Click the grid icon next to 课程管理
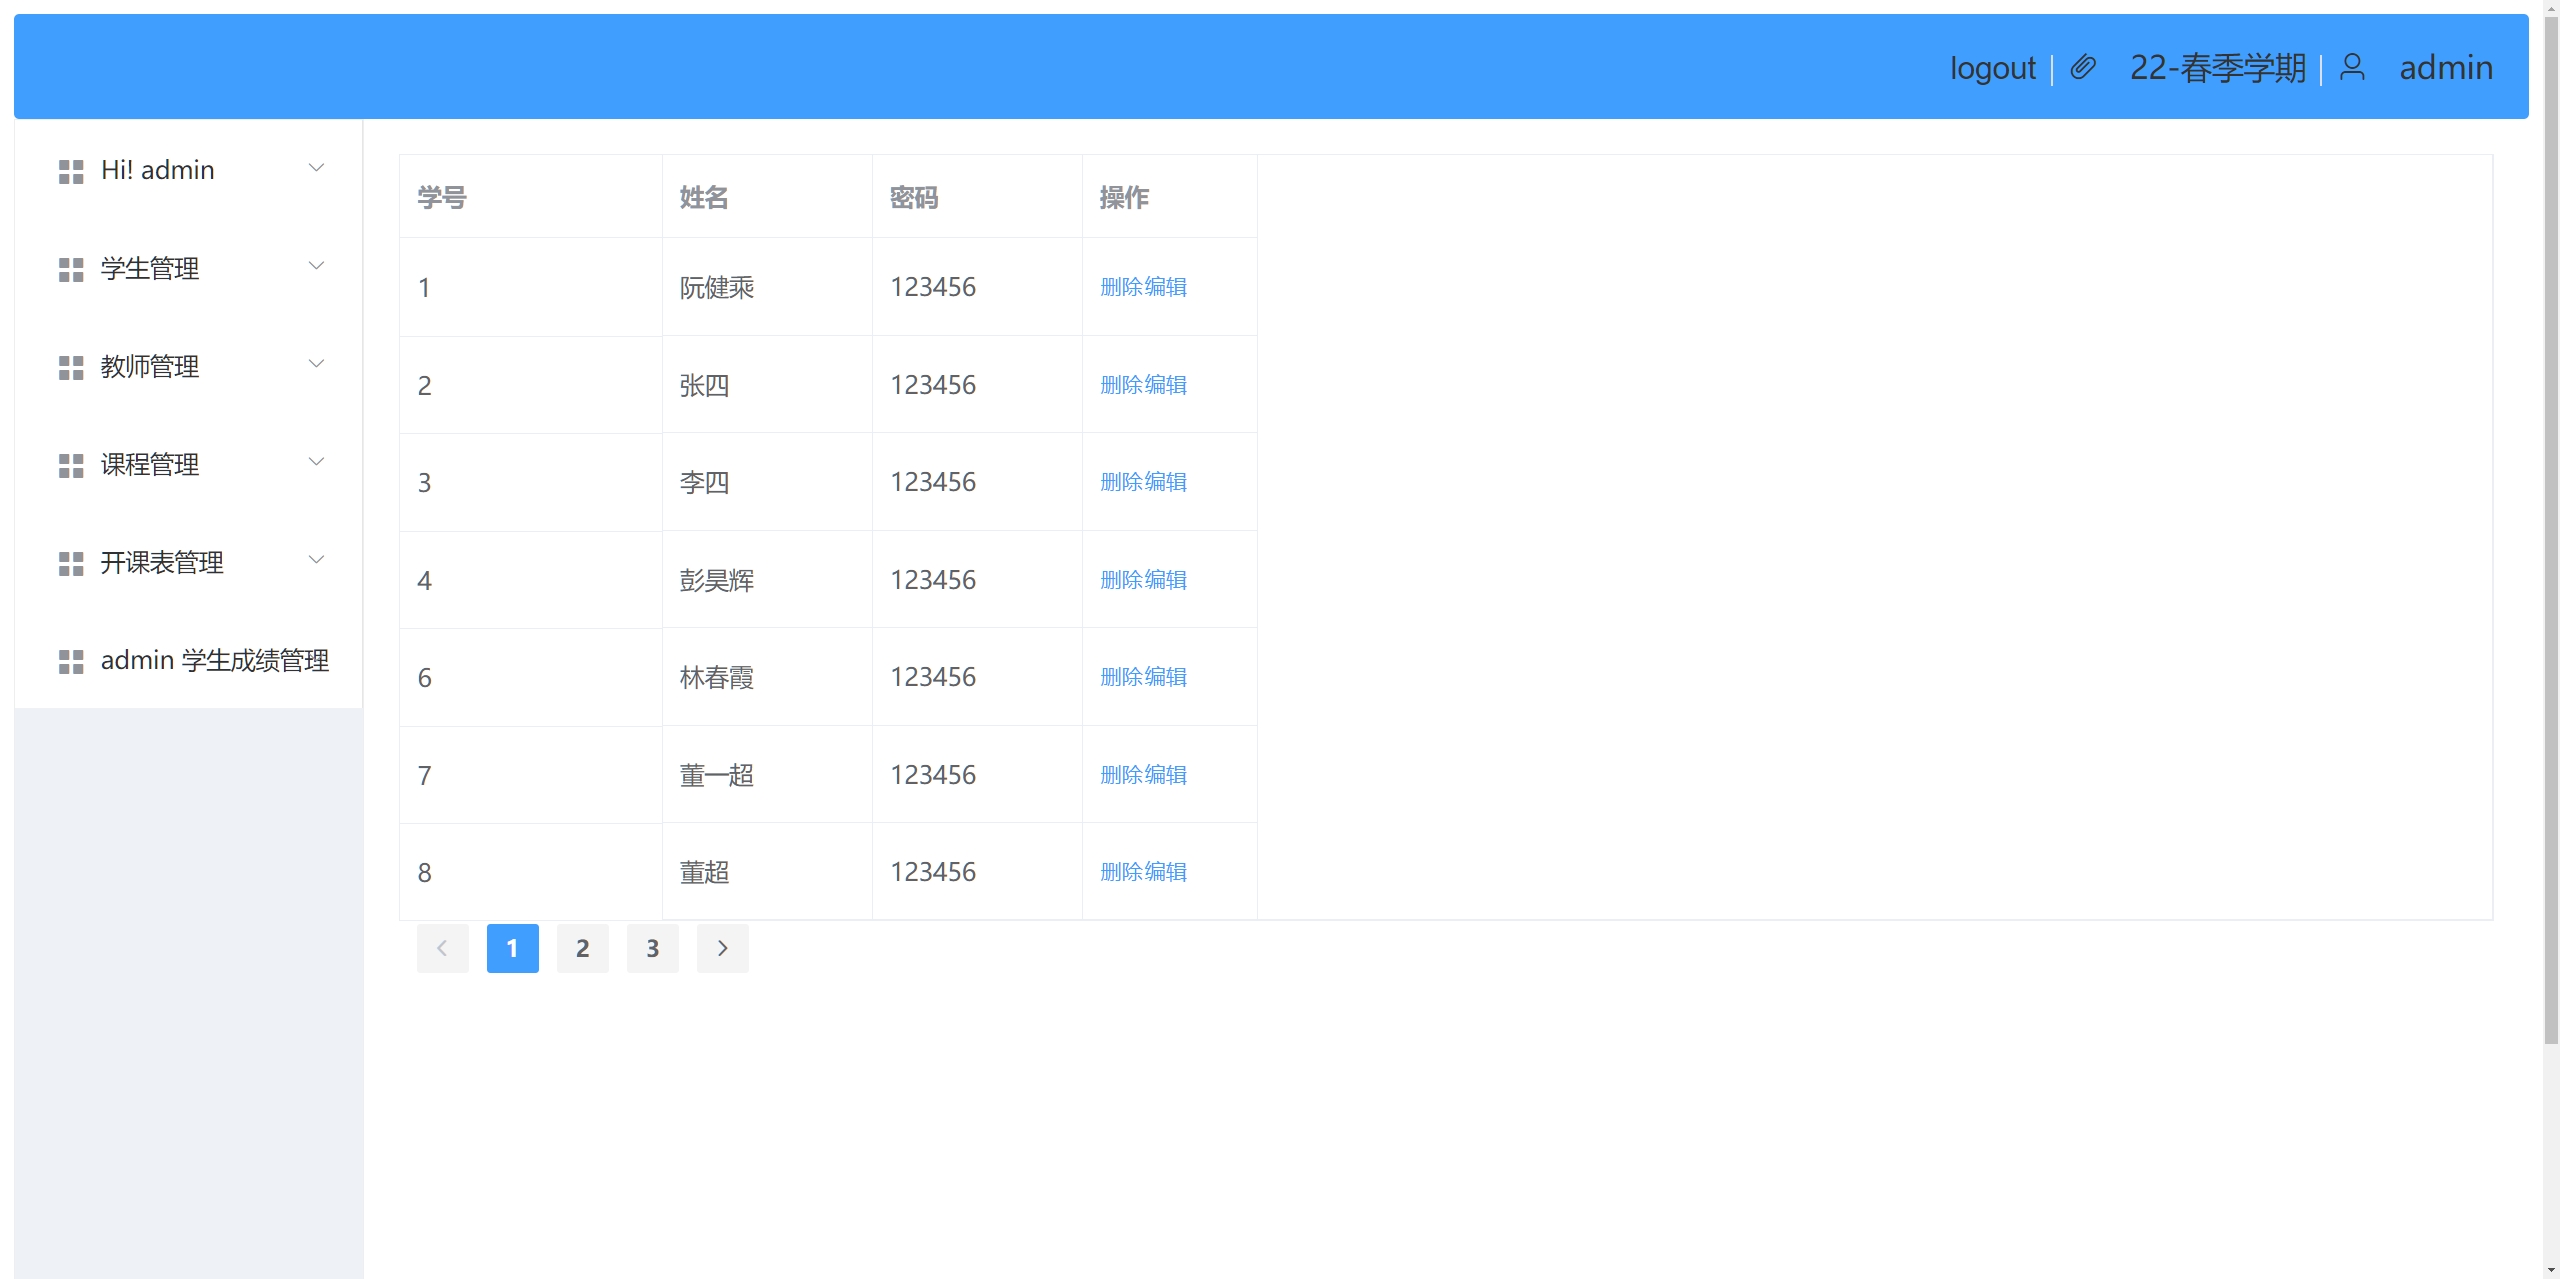 click(71, 466)
